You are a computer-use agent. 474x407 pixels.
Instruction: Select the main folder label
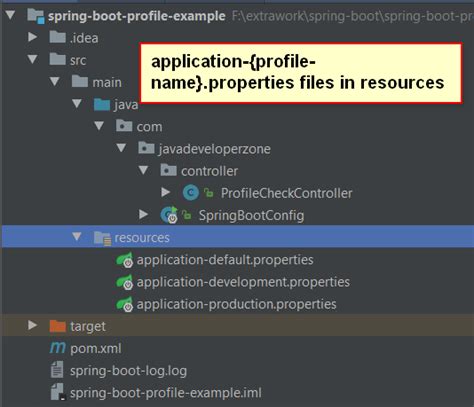click(107, 82)
